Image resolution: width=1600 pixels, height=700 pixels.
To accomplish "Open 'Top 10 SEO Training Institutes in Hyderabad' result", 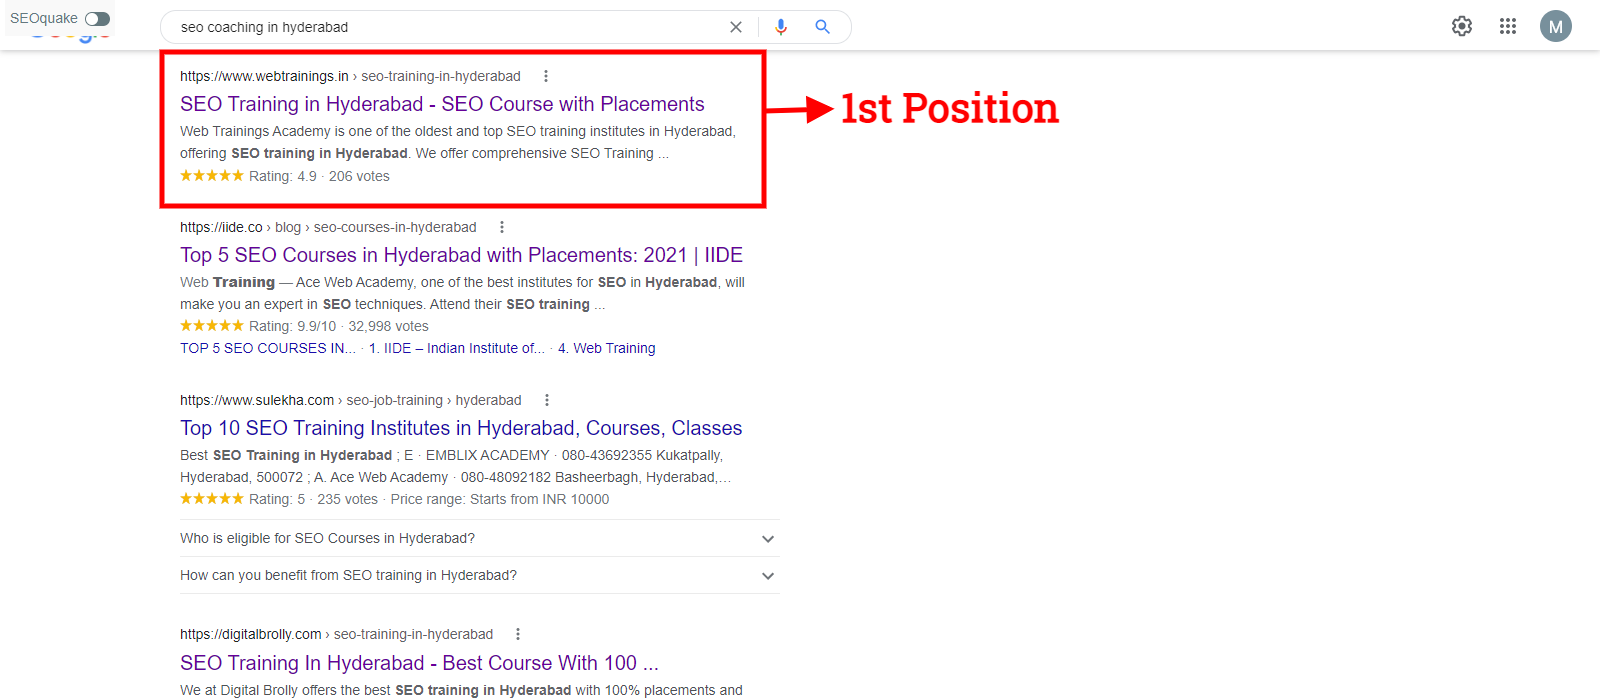I will coord(461,428).
